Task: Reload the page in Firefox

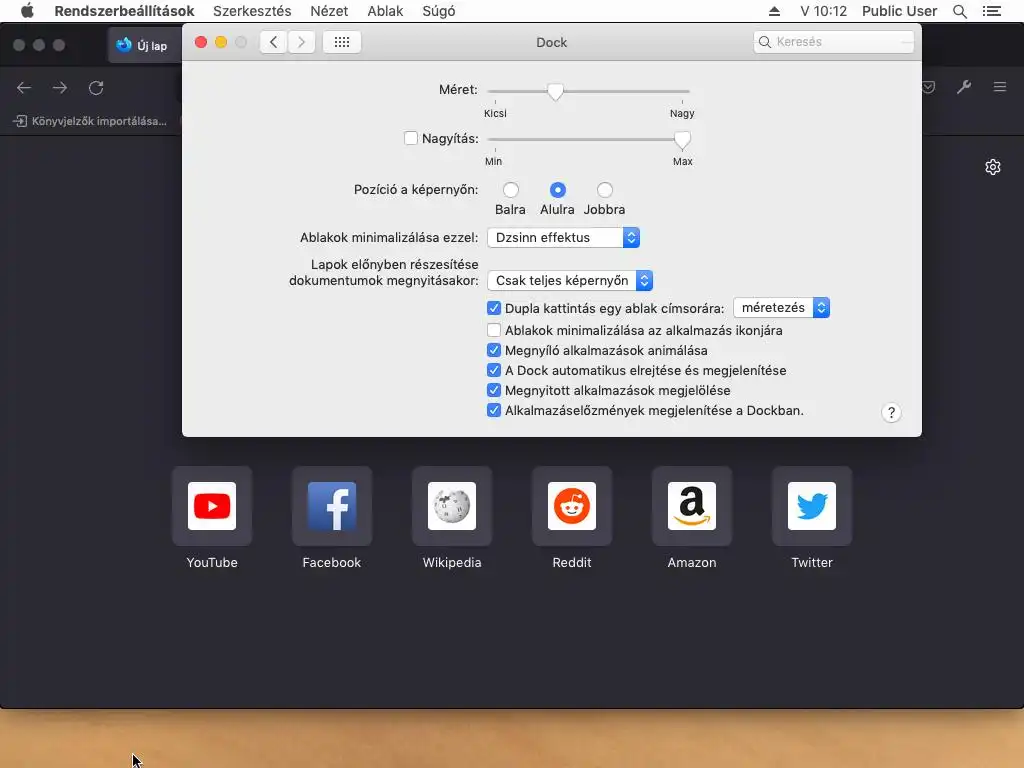Action: point(96,88)
